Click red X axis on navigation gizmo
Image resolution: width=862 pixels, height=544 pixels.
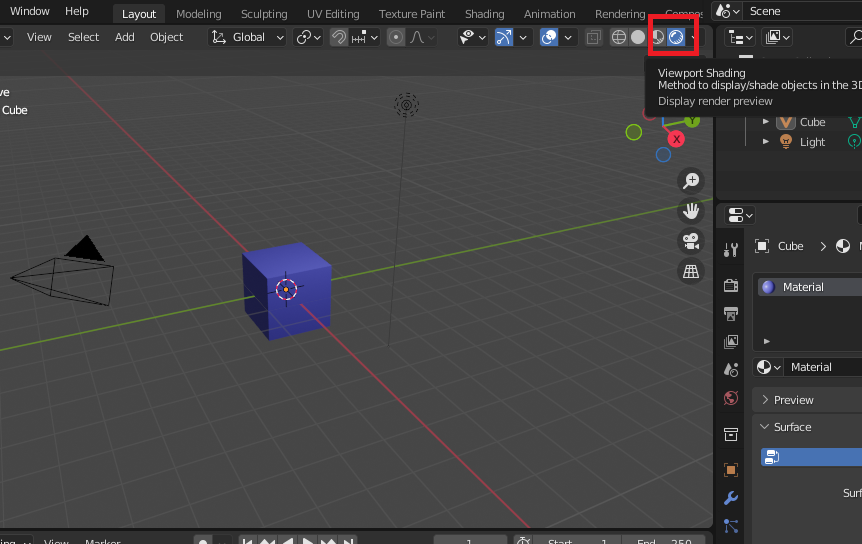point(676,140)
